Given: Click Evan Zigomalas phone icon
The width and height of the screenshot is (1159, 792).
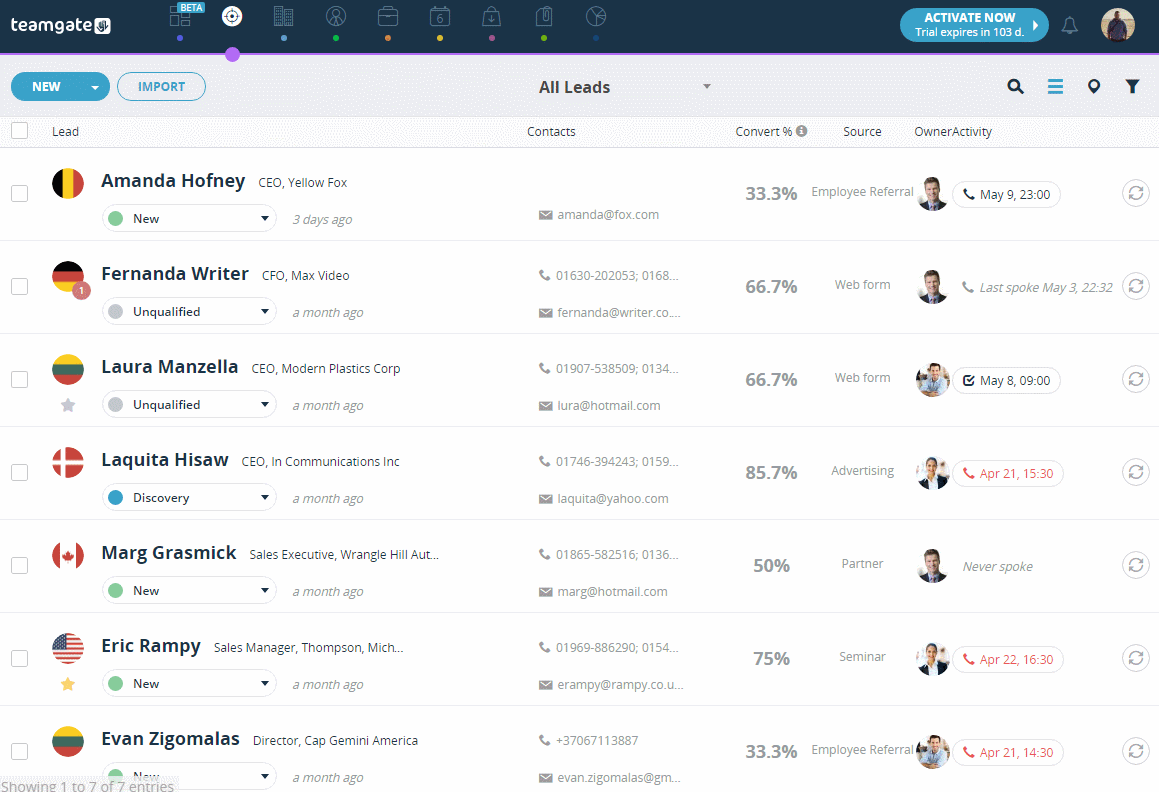Looking at the screenshot, I should [545, 740].
